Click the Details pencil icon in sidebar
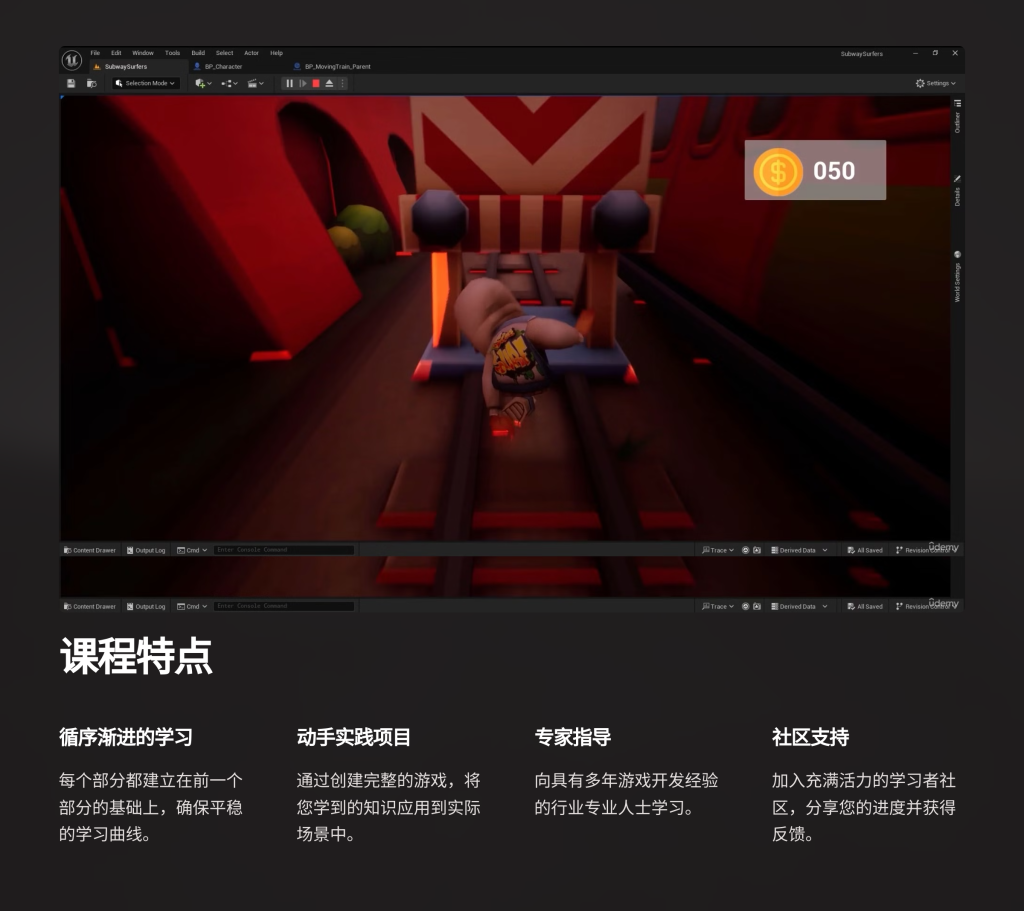 click(x=957, y=178)
